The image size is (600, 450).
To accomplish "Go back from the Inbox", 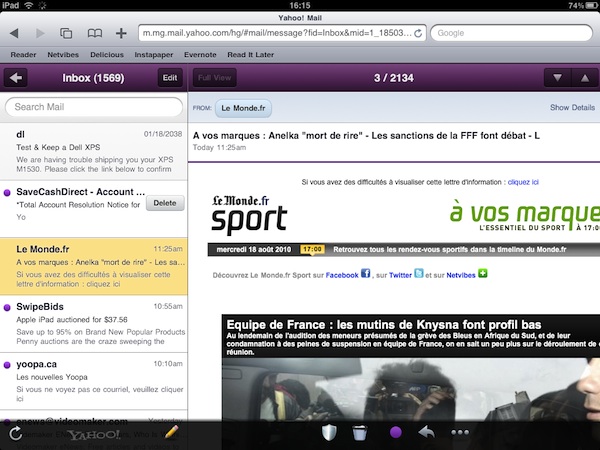I will click(x=15, y=78).
